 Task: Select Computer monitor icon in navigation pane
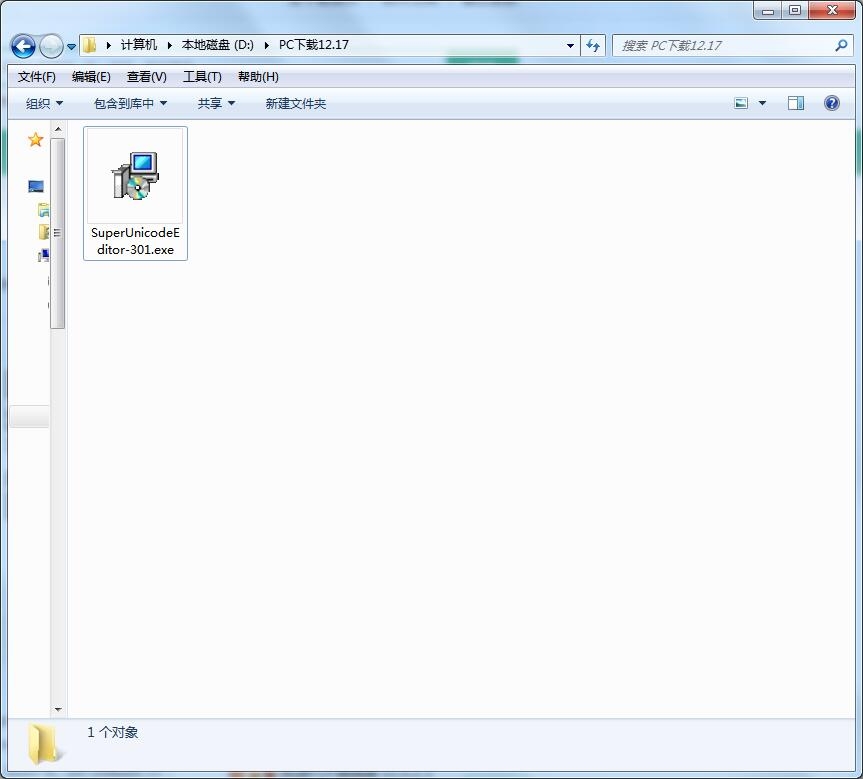point(36,187)
